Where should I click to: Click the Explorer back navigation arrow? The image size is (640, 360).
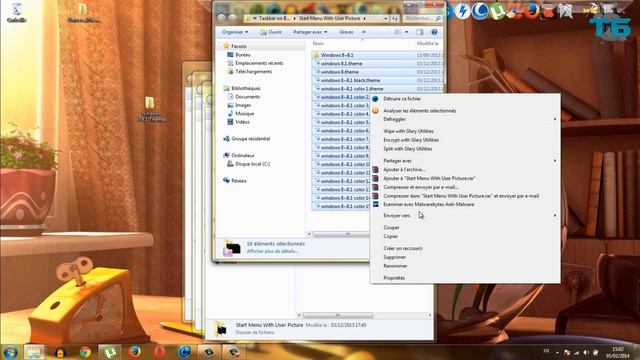(x=222, y=18)
